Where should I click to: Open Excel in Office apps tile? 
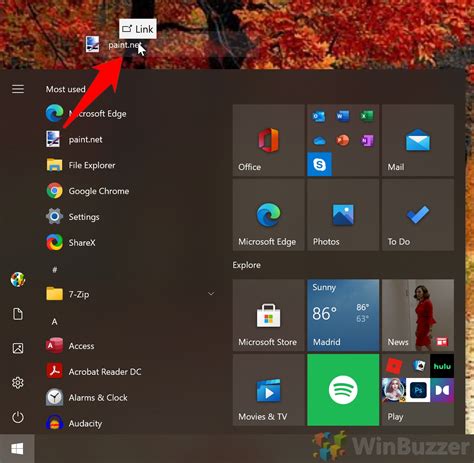point(367,116)
